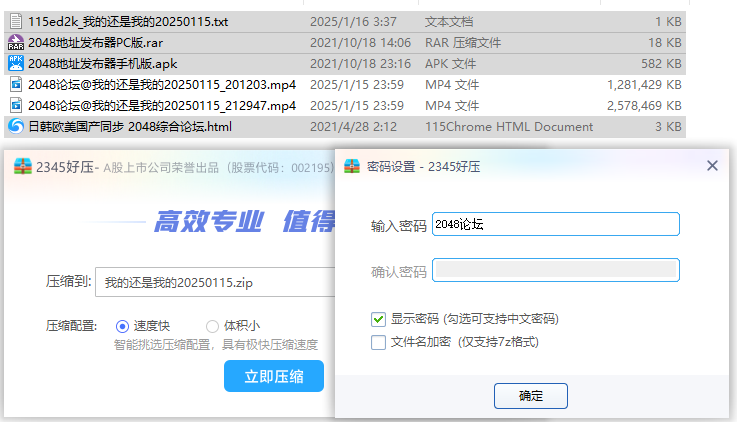Image resolution: width=737 pixels, height=422 pixels.
Task: Click the 2345好压 logo in main window title
Action: 23,166
